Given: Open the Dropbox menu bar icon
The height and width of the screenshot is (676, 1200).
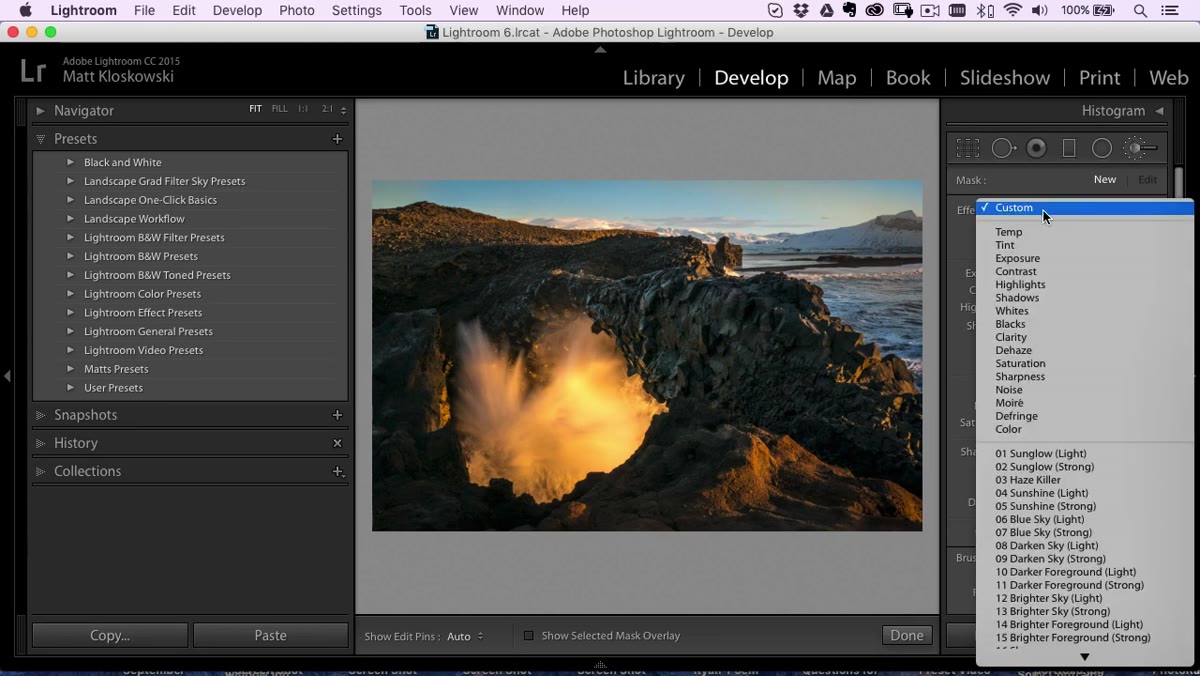Looking at the screenshot, I should (801, 10).
